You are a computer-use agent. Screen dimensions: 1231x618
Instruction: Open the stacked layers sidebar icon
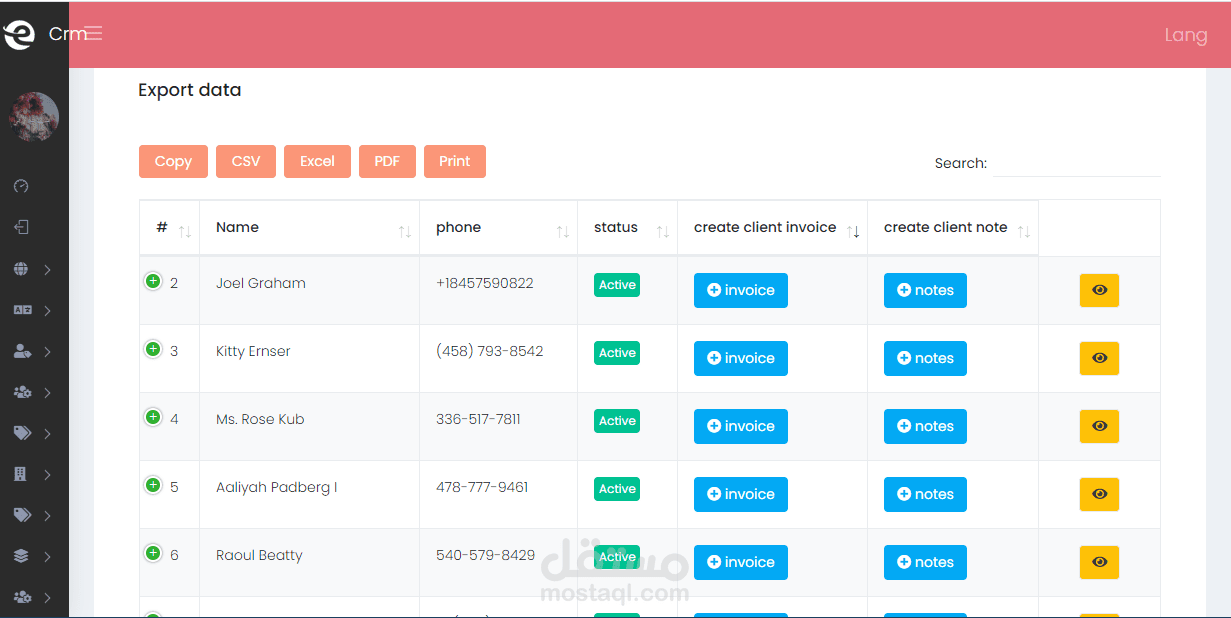coord(21,556)
